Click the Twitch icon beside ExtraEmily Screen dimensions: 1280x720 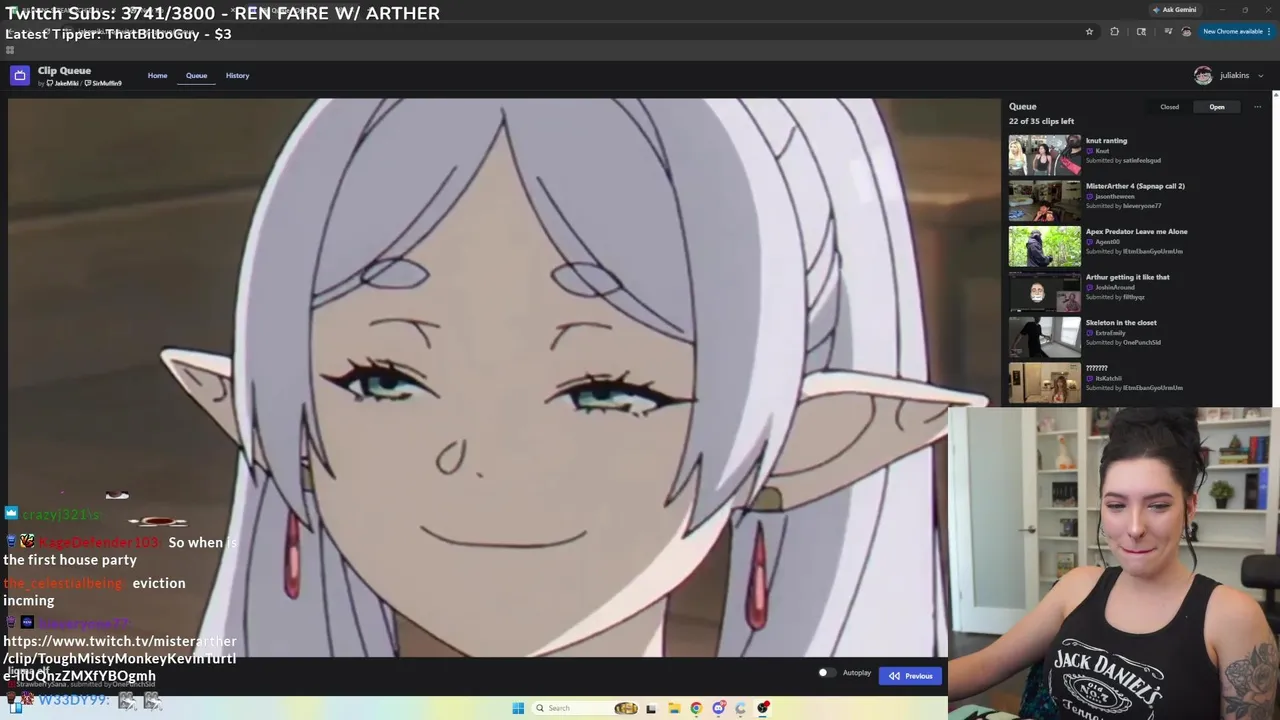1090,333
